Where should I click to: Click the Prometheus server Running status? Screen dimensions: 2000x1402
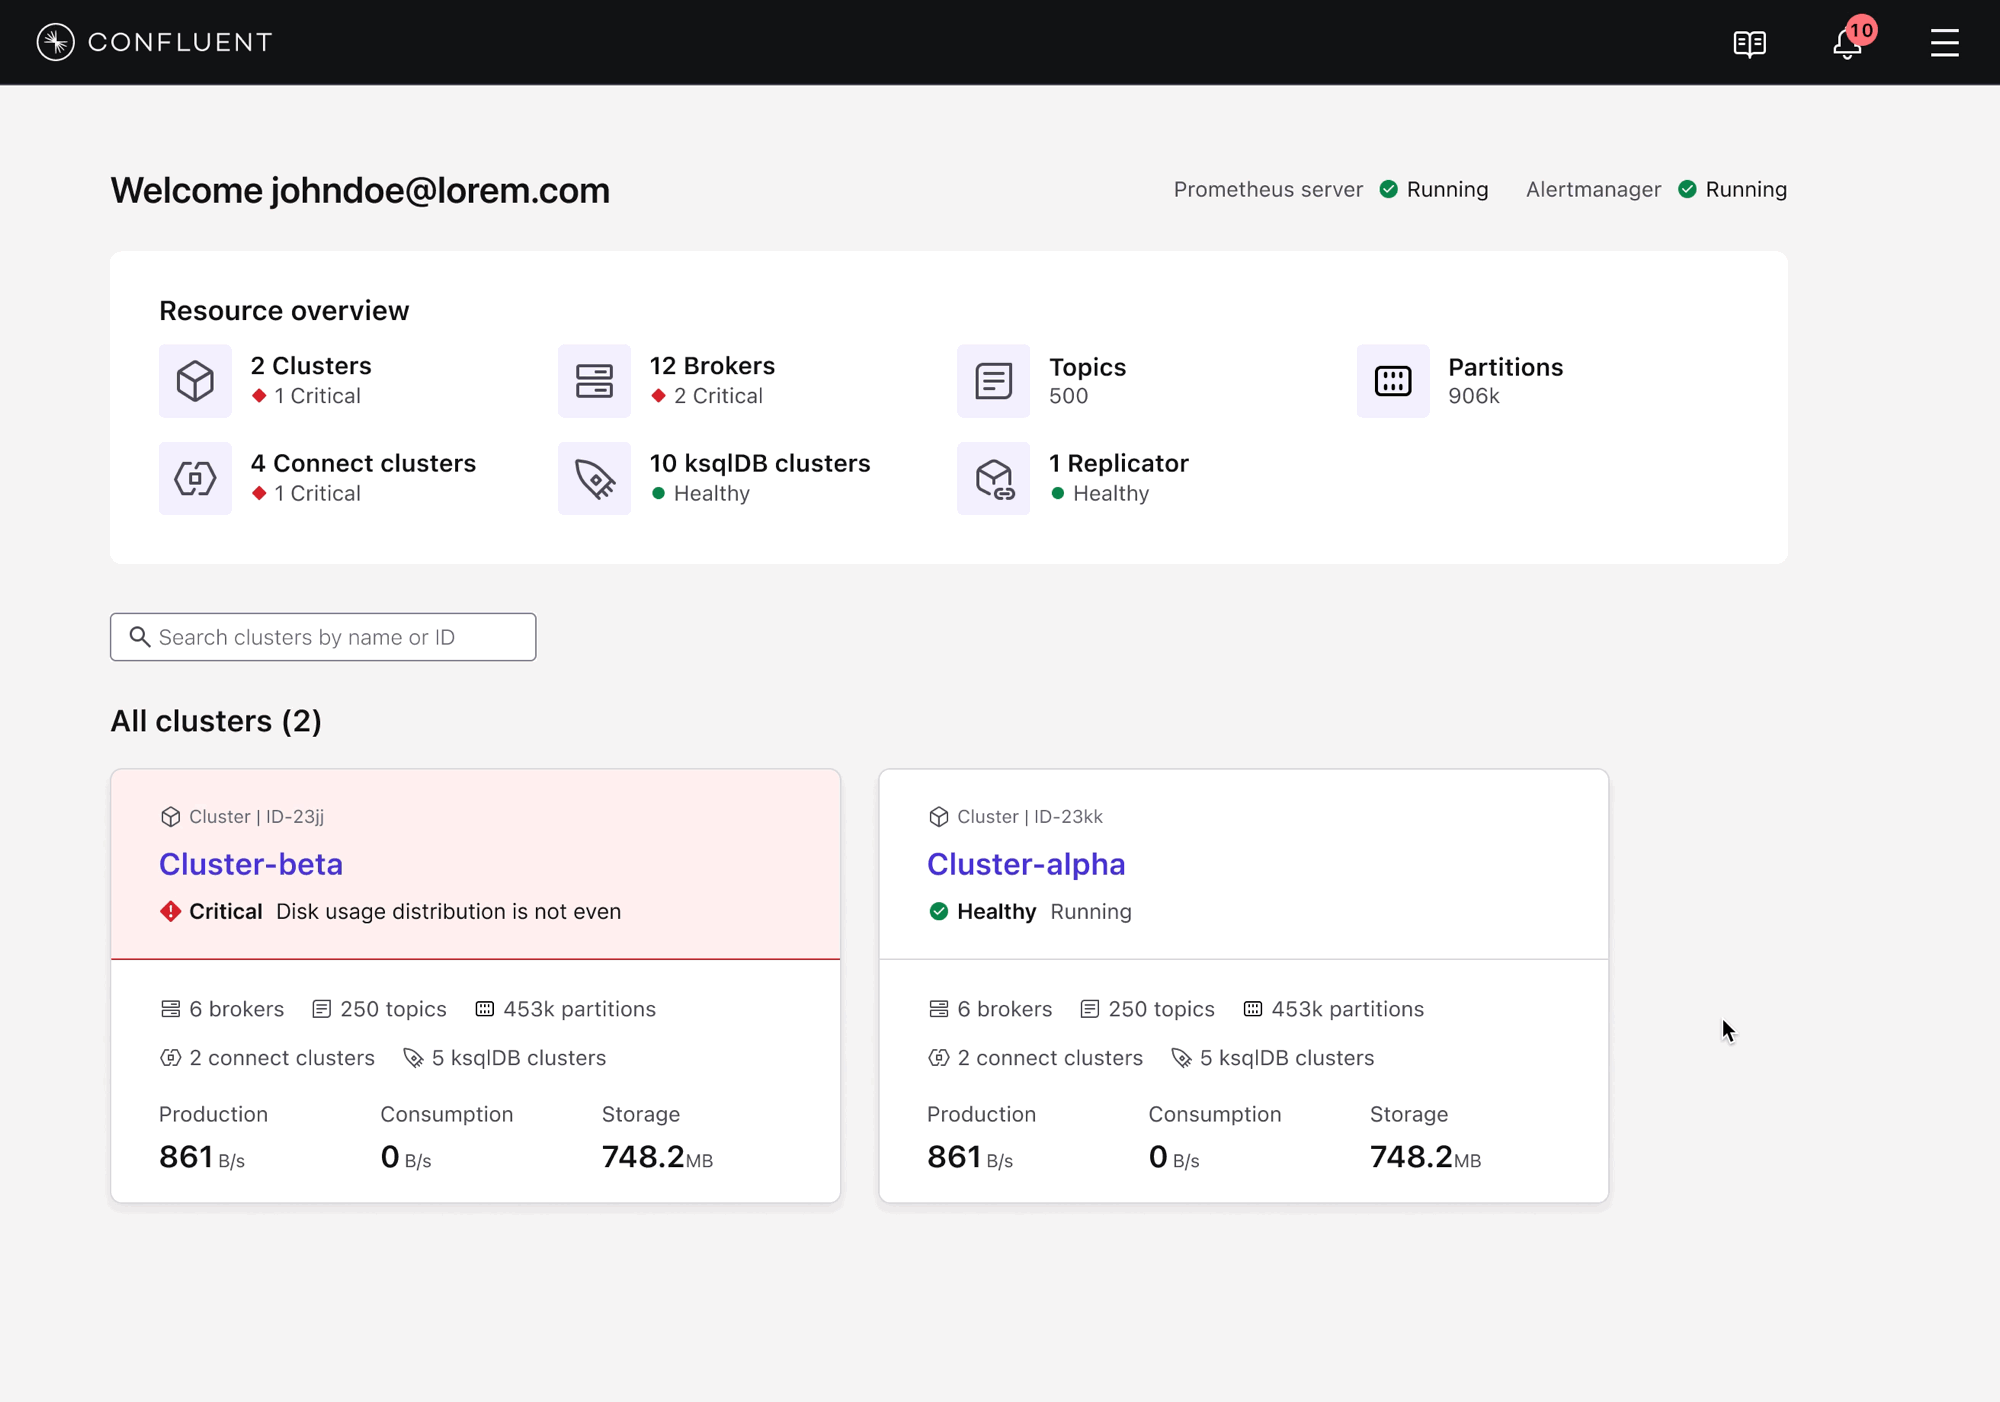click(x=1445, y=190)
